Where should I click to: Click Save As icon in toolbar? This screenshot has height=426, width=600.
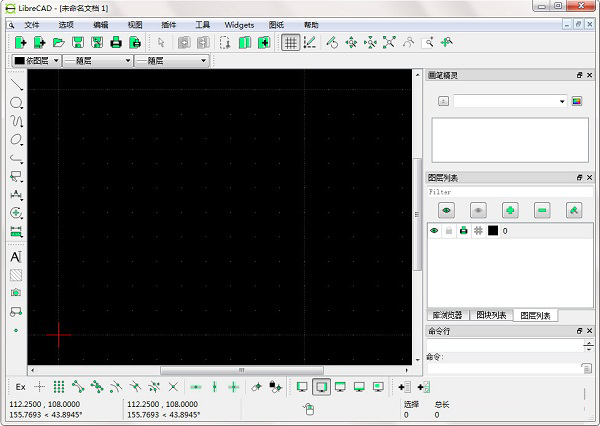pyautogui.click(x=97, y=42)
